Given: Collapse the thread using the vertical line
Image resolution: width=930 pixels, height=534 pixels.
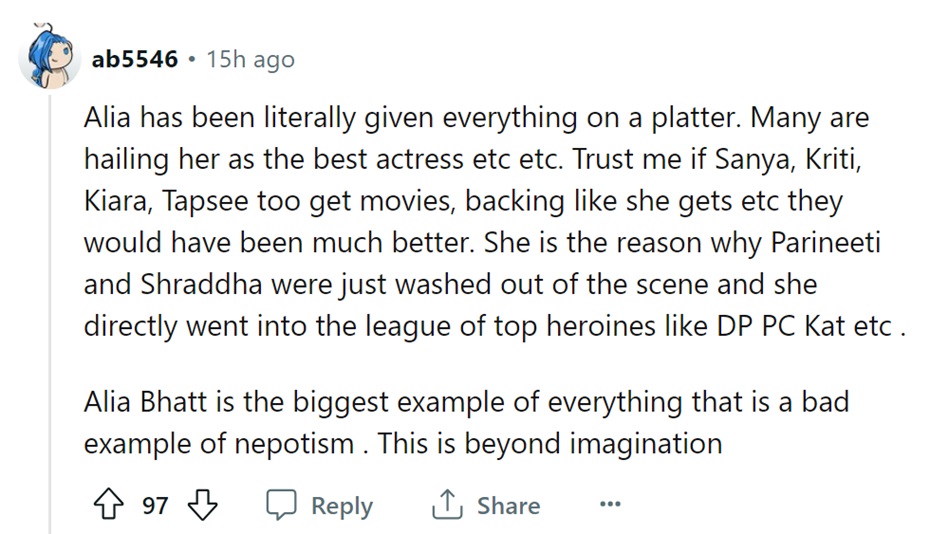Looking at the screenshot, I should pos(50,300).
